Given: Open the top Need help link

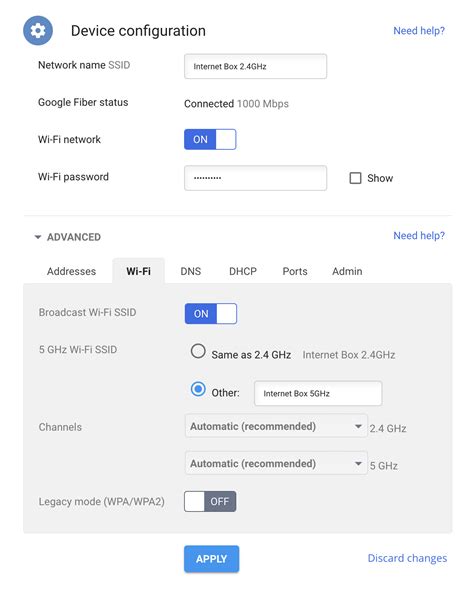Looking at the screenshot, I should pyautogui.click(x=419, y=30).
